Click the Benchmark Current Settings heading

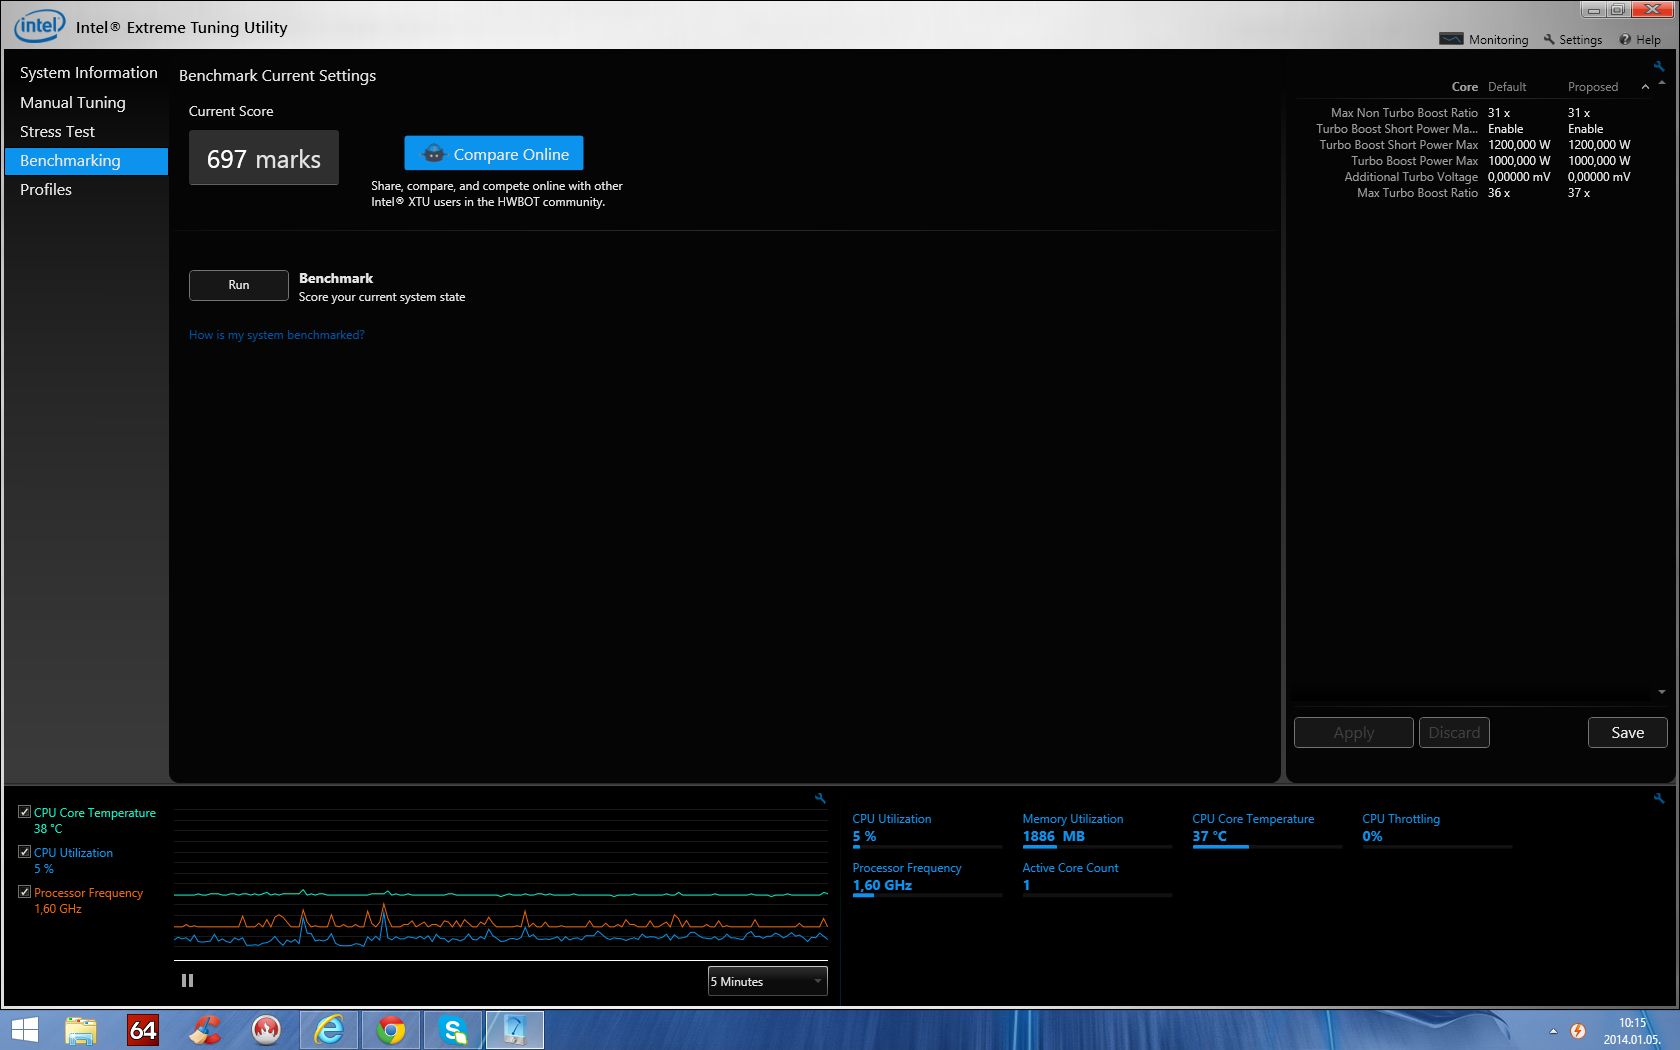278,76
